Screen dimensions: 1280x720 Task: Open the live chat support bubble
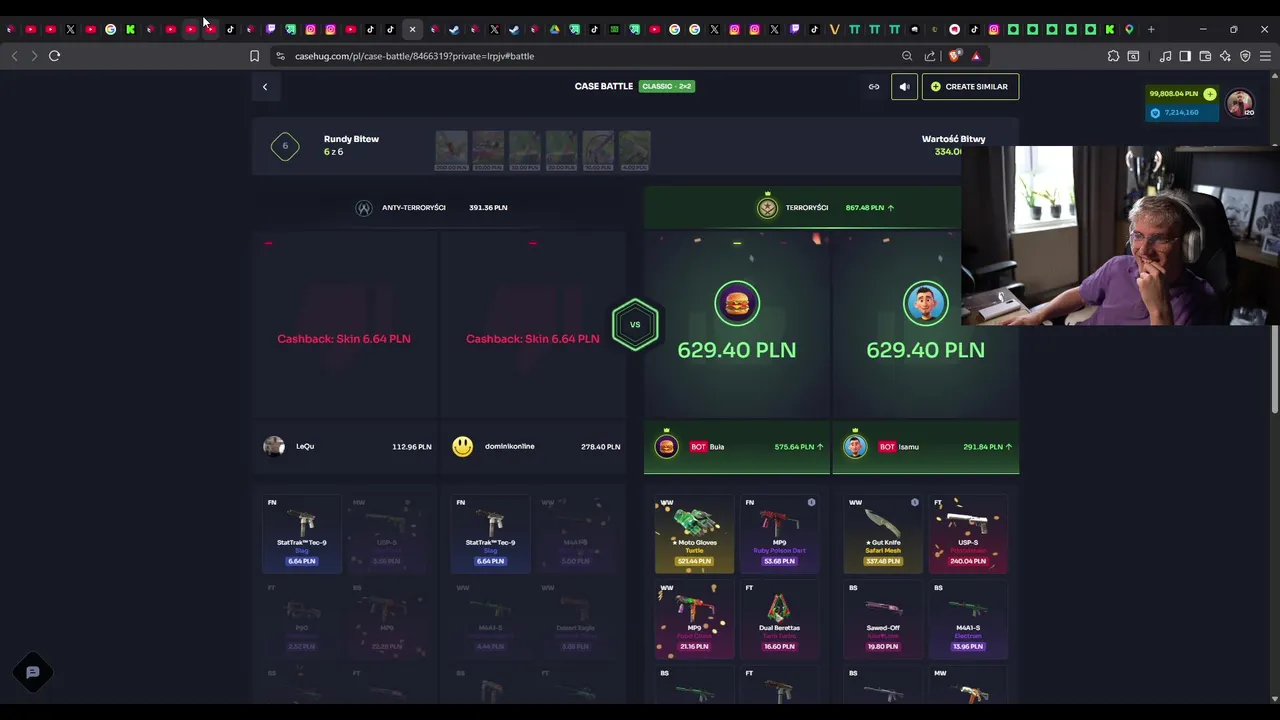33,672
